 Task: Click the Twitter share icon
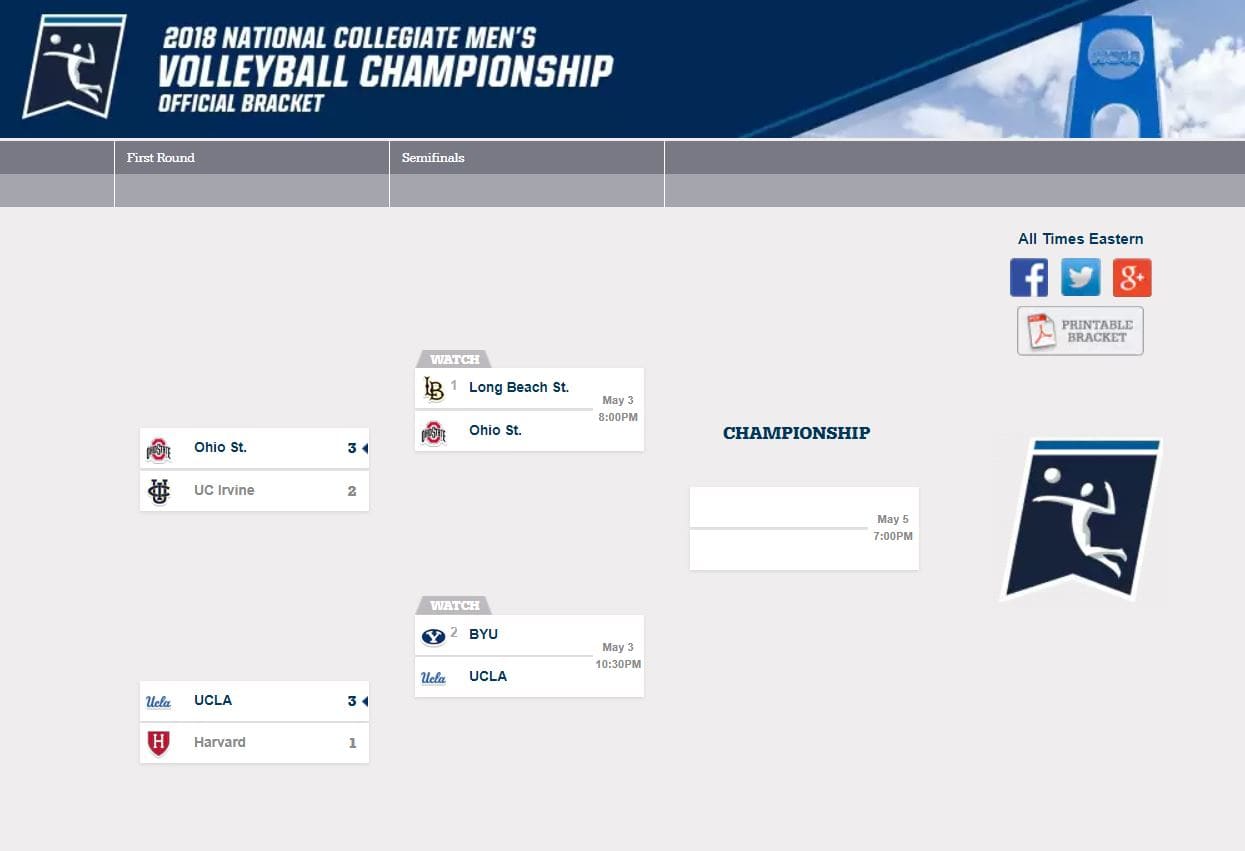point(1080,276)
